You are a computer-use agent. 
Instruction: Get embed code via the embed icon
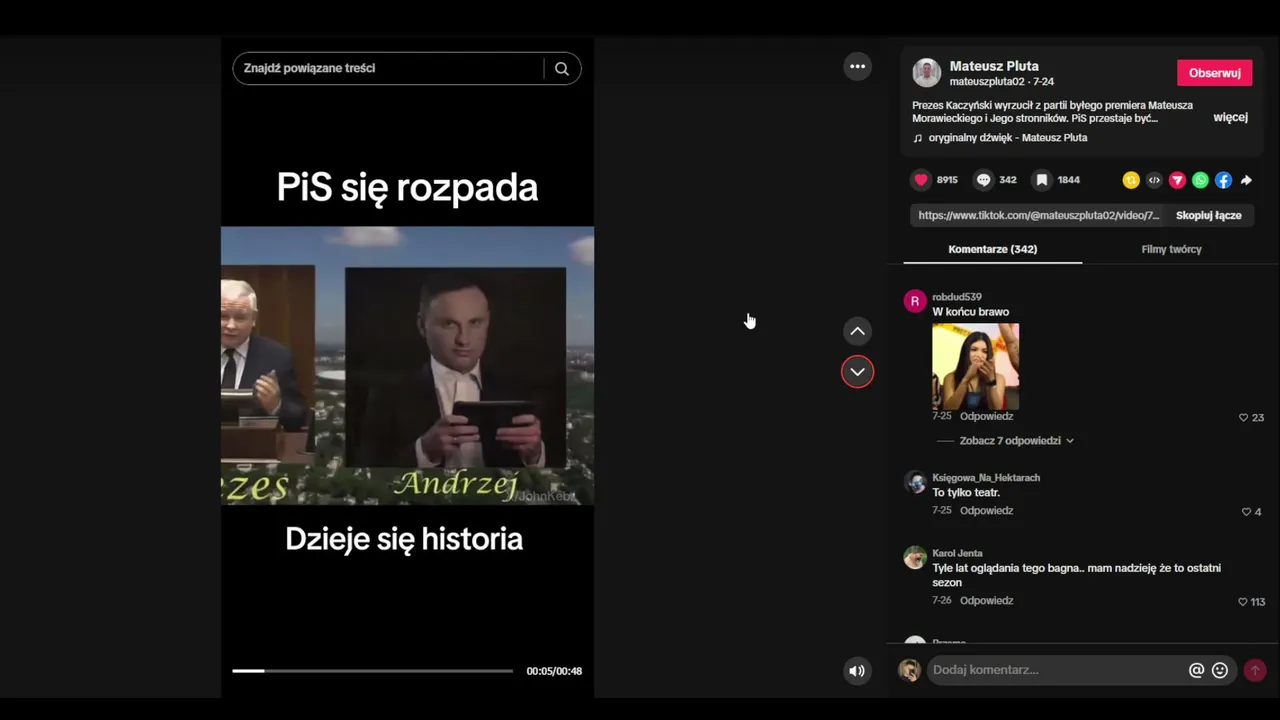1154,180
